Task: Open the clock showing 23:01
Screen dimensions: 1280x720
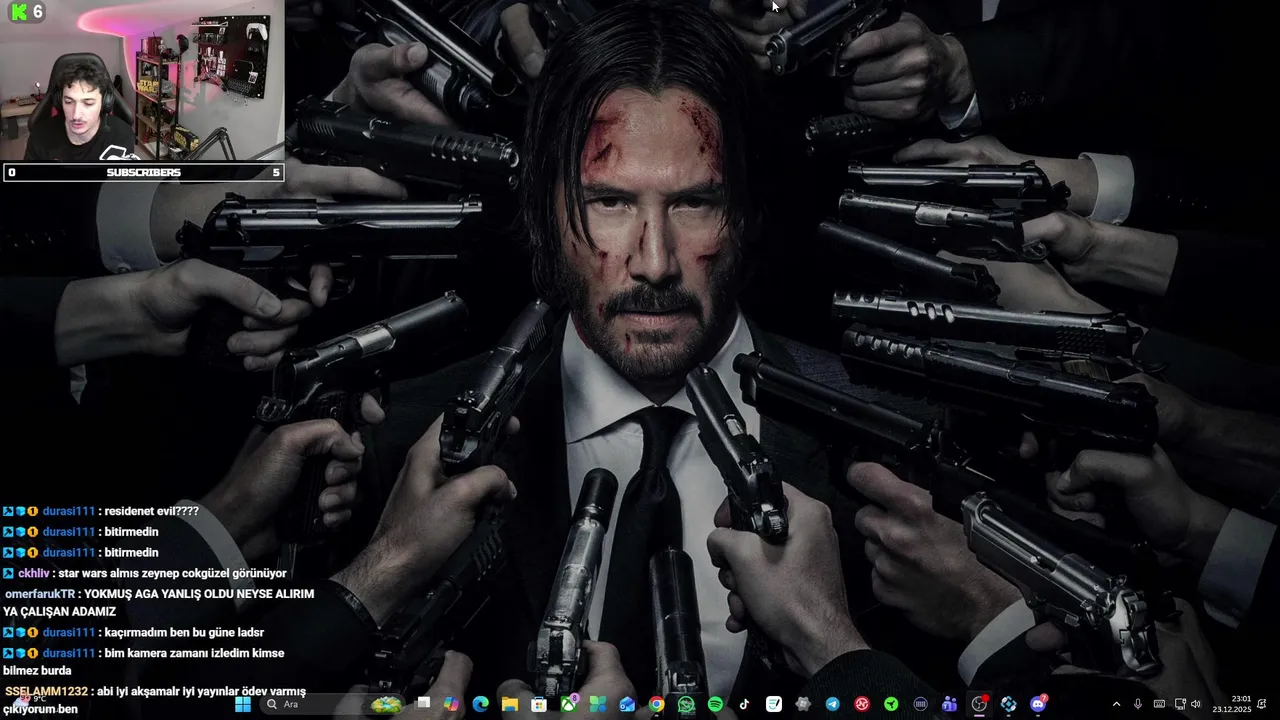Action: [1231, 704]
